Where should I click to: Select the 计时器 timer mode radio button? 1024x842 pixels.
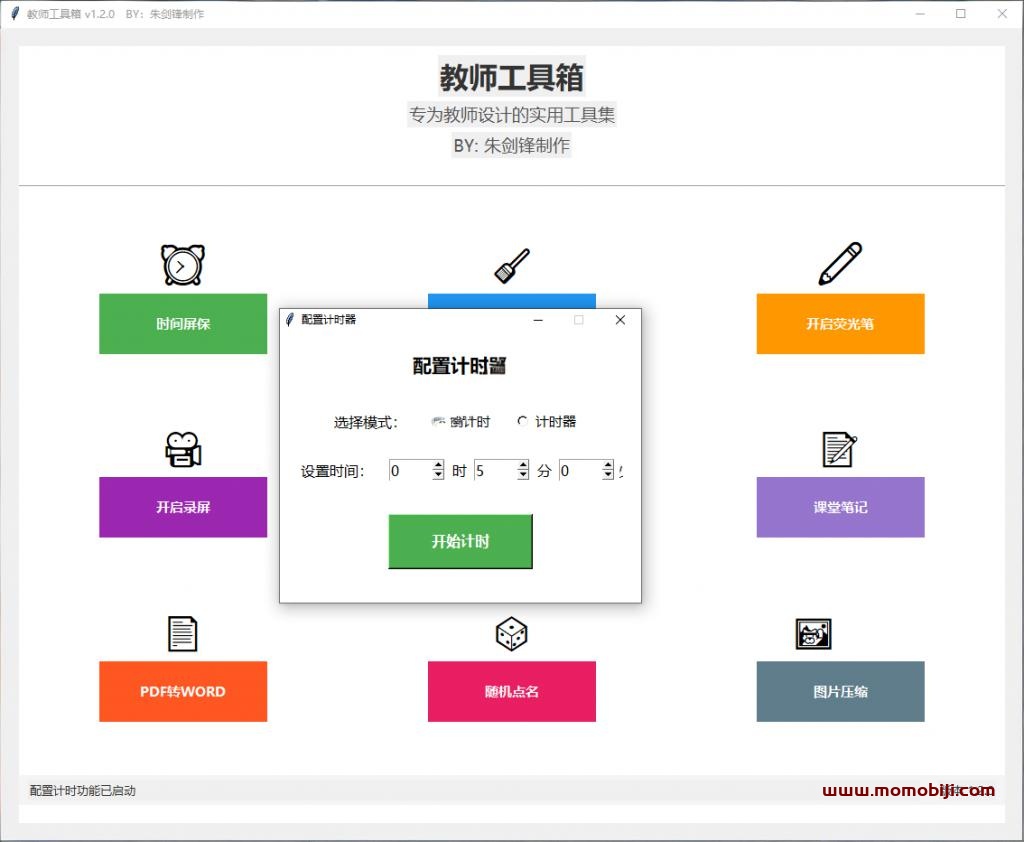tap(523, 422)
